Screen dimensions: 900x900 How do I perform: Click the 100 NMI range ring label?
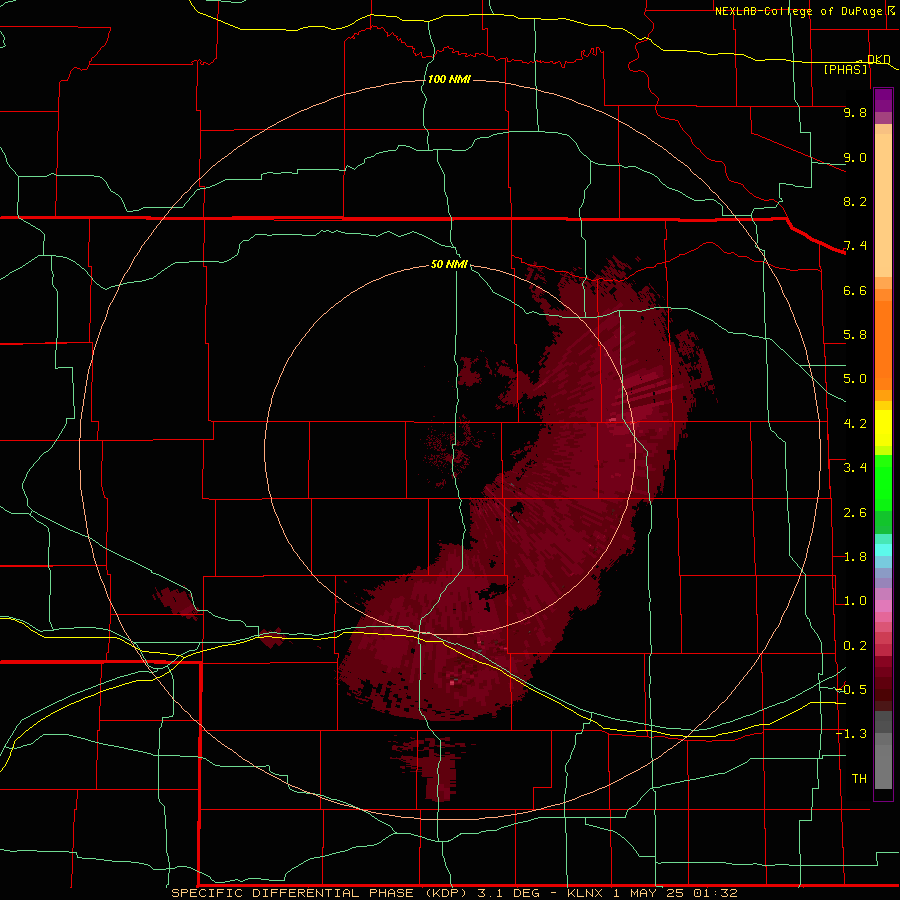pos(449,79)
